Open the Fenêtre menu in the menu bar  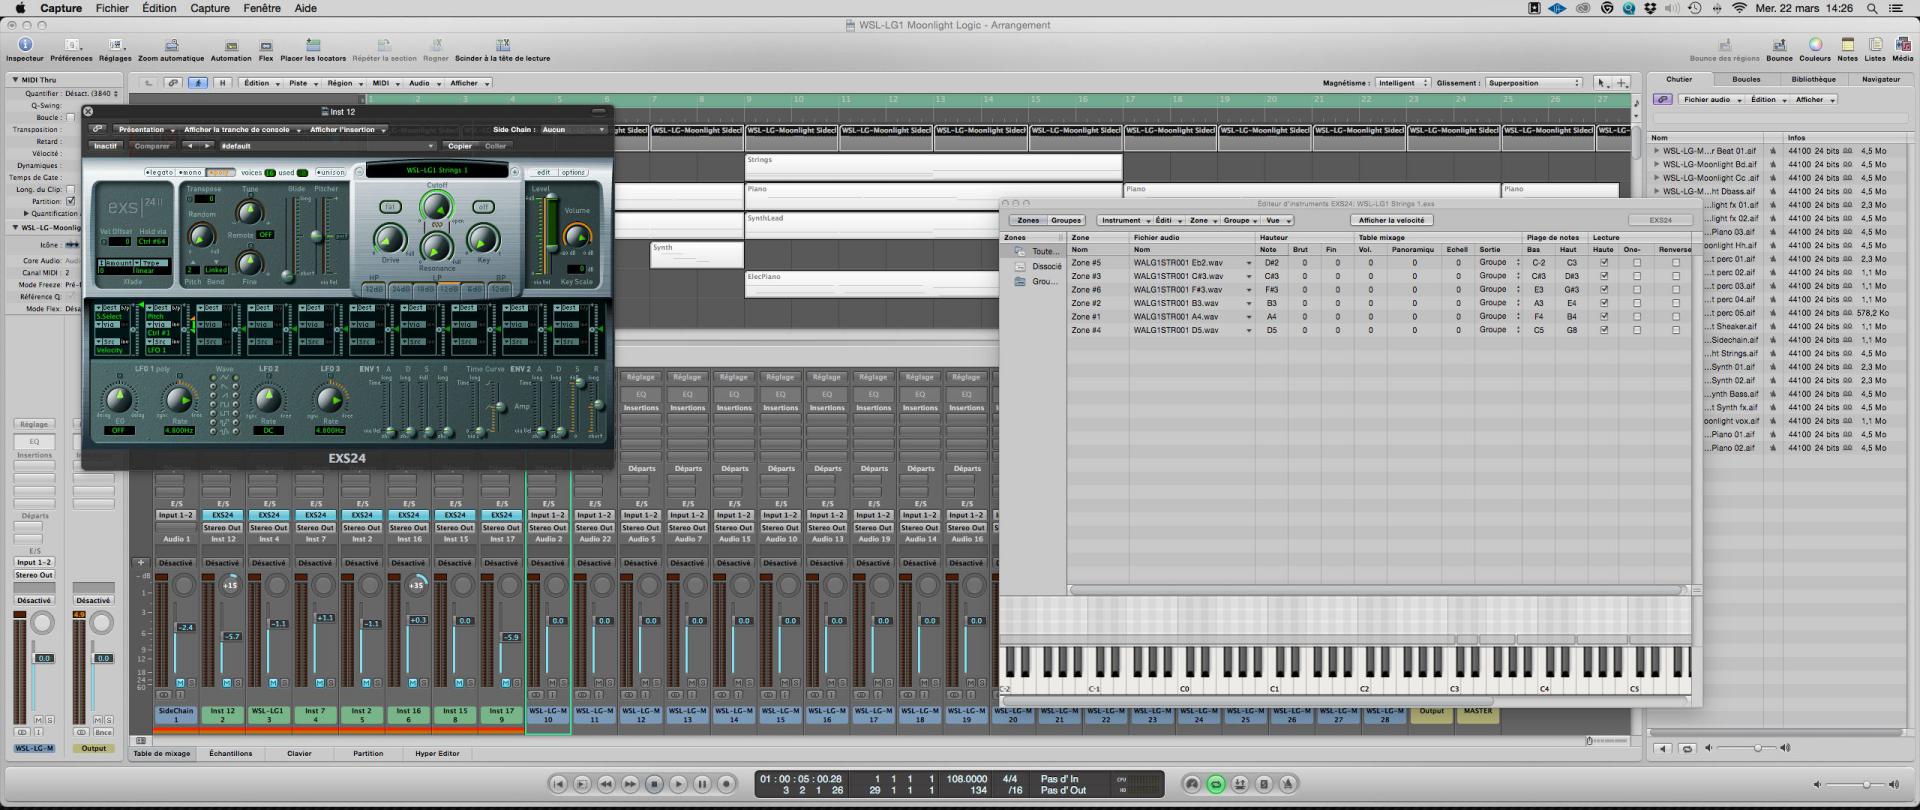262,8
